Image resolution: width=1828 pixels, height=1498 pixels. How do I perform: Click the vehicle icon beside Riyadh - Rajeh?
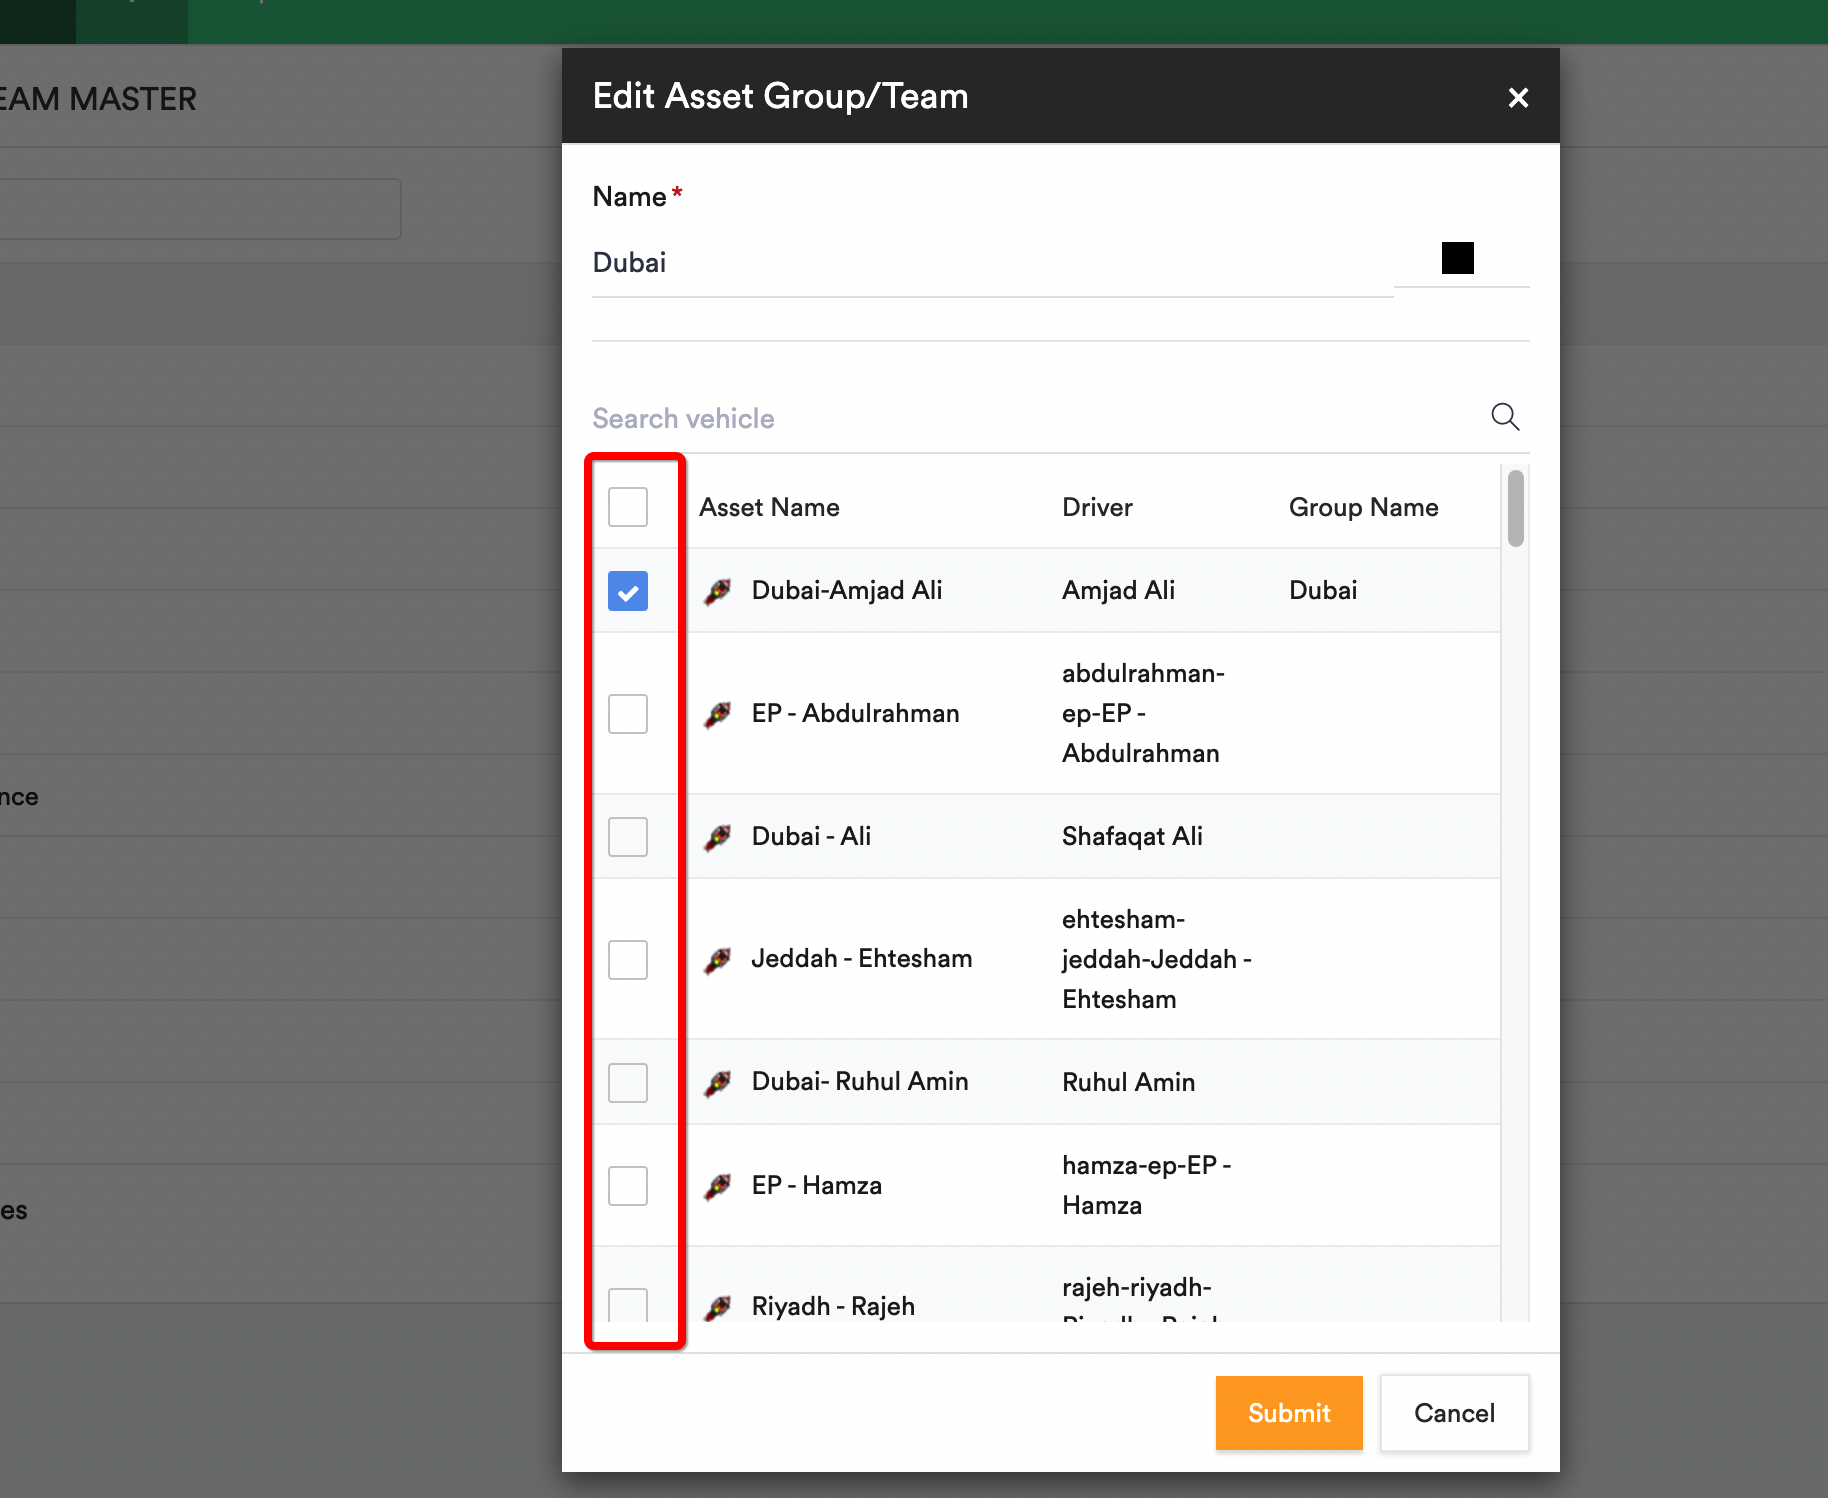pos(718,1307)
